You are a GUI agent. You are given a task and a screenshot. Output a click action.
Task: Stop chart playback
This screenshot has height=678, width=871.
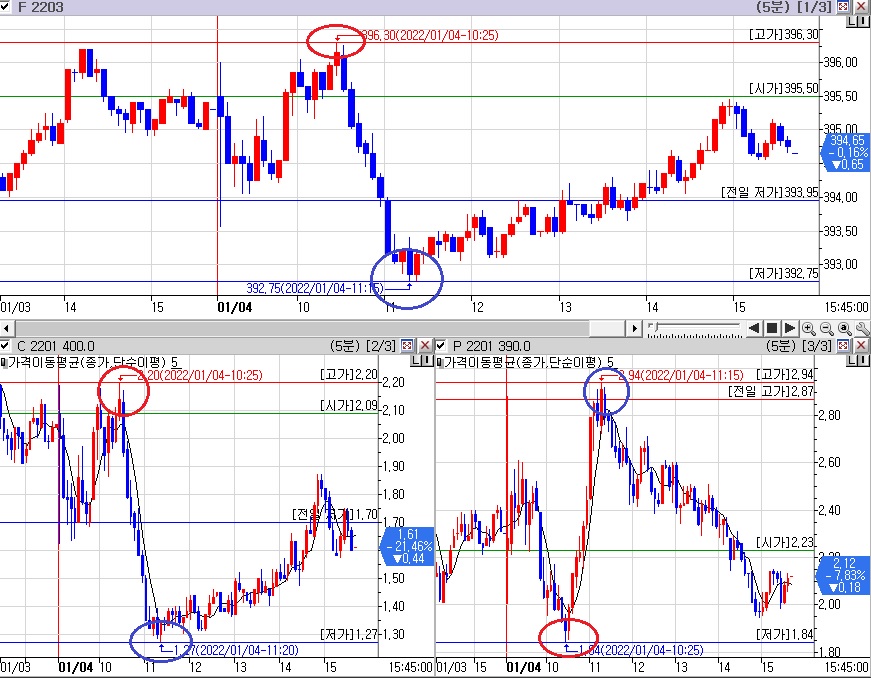click(772, 328)
